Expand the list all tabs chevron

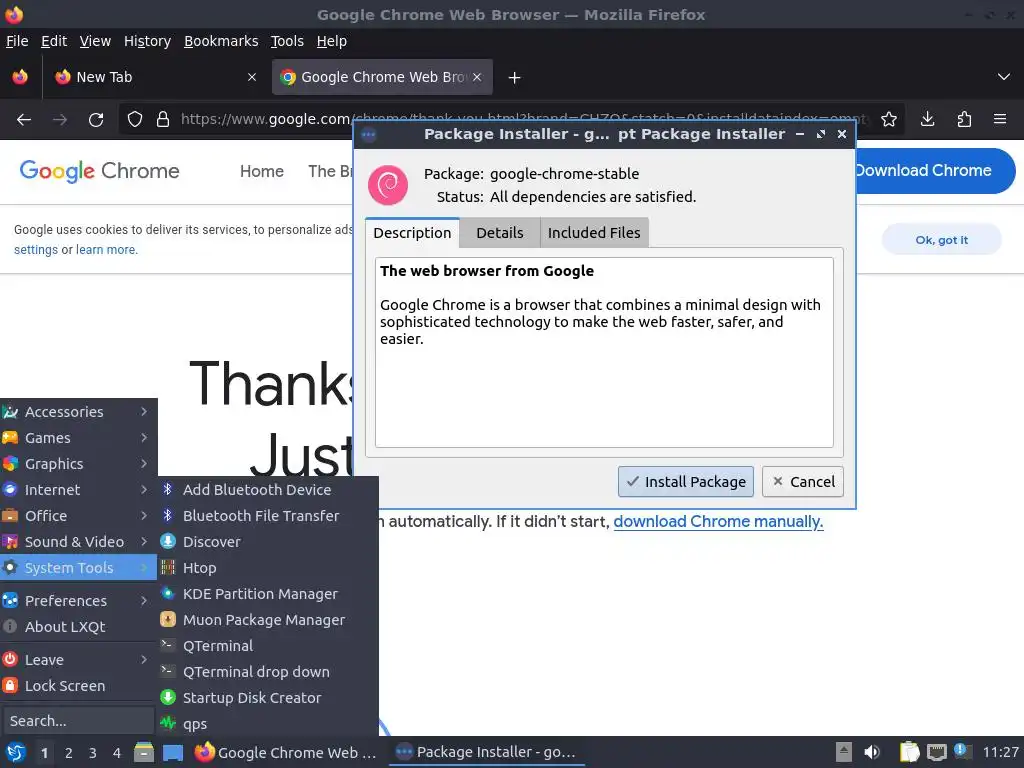[x=1004, y=77]
